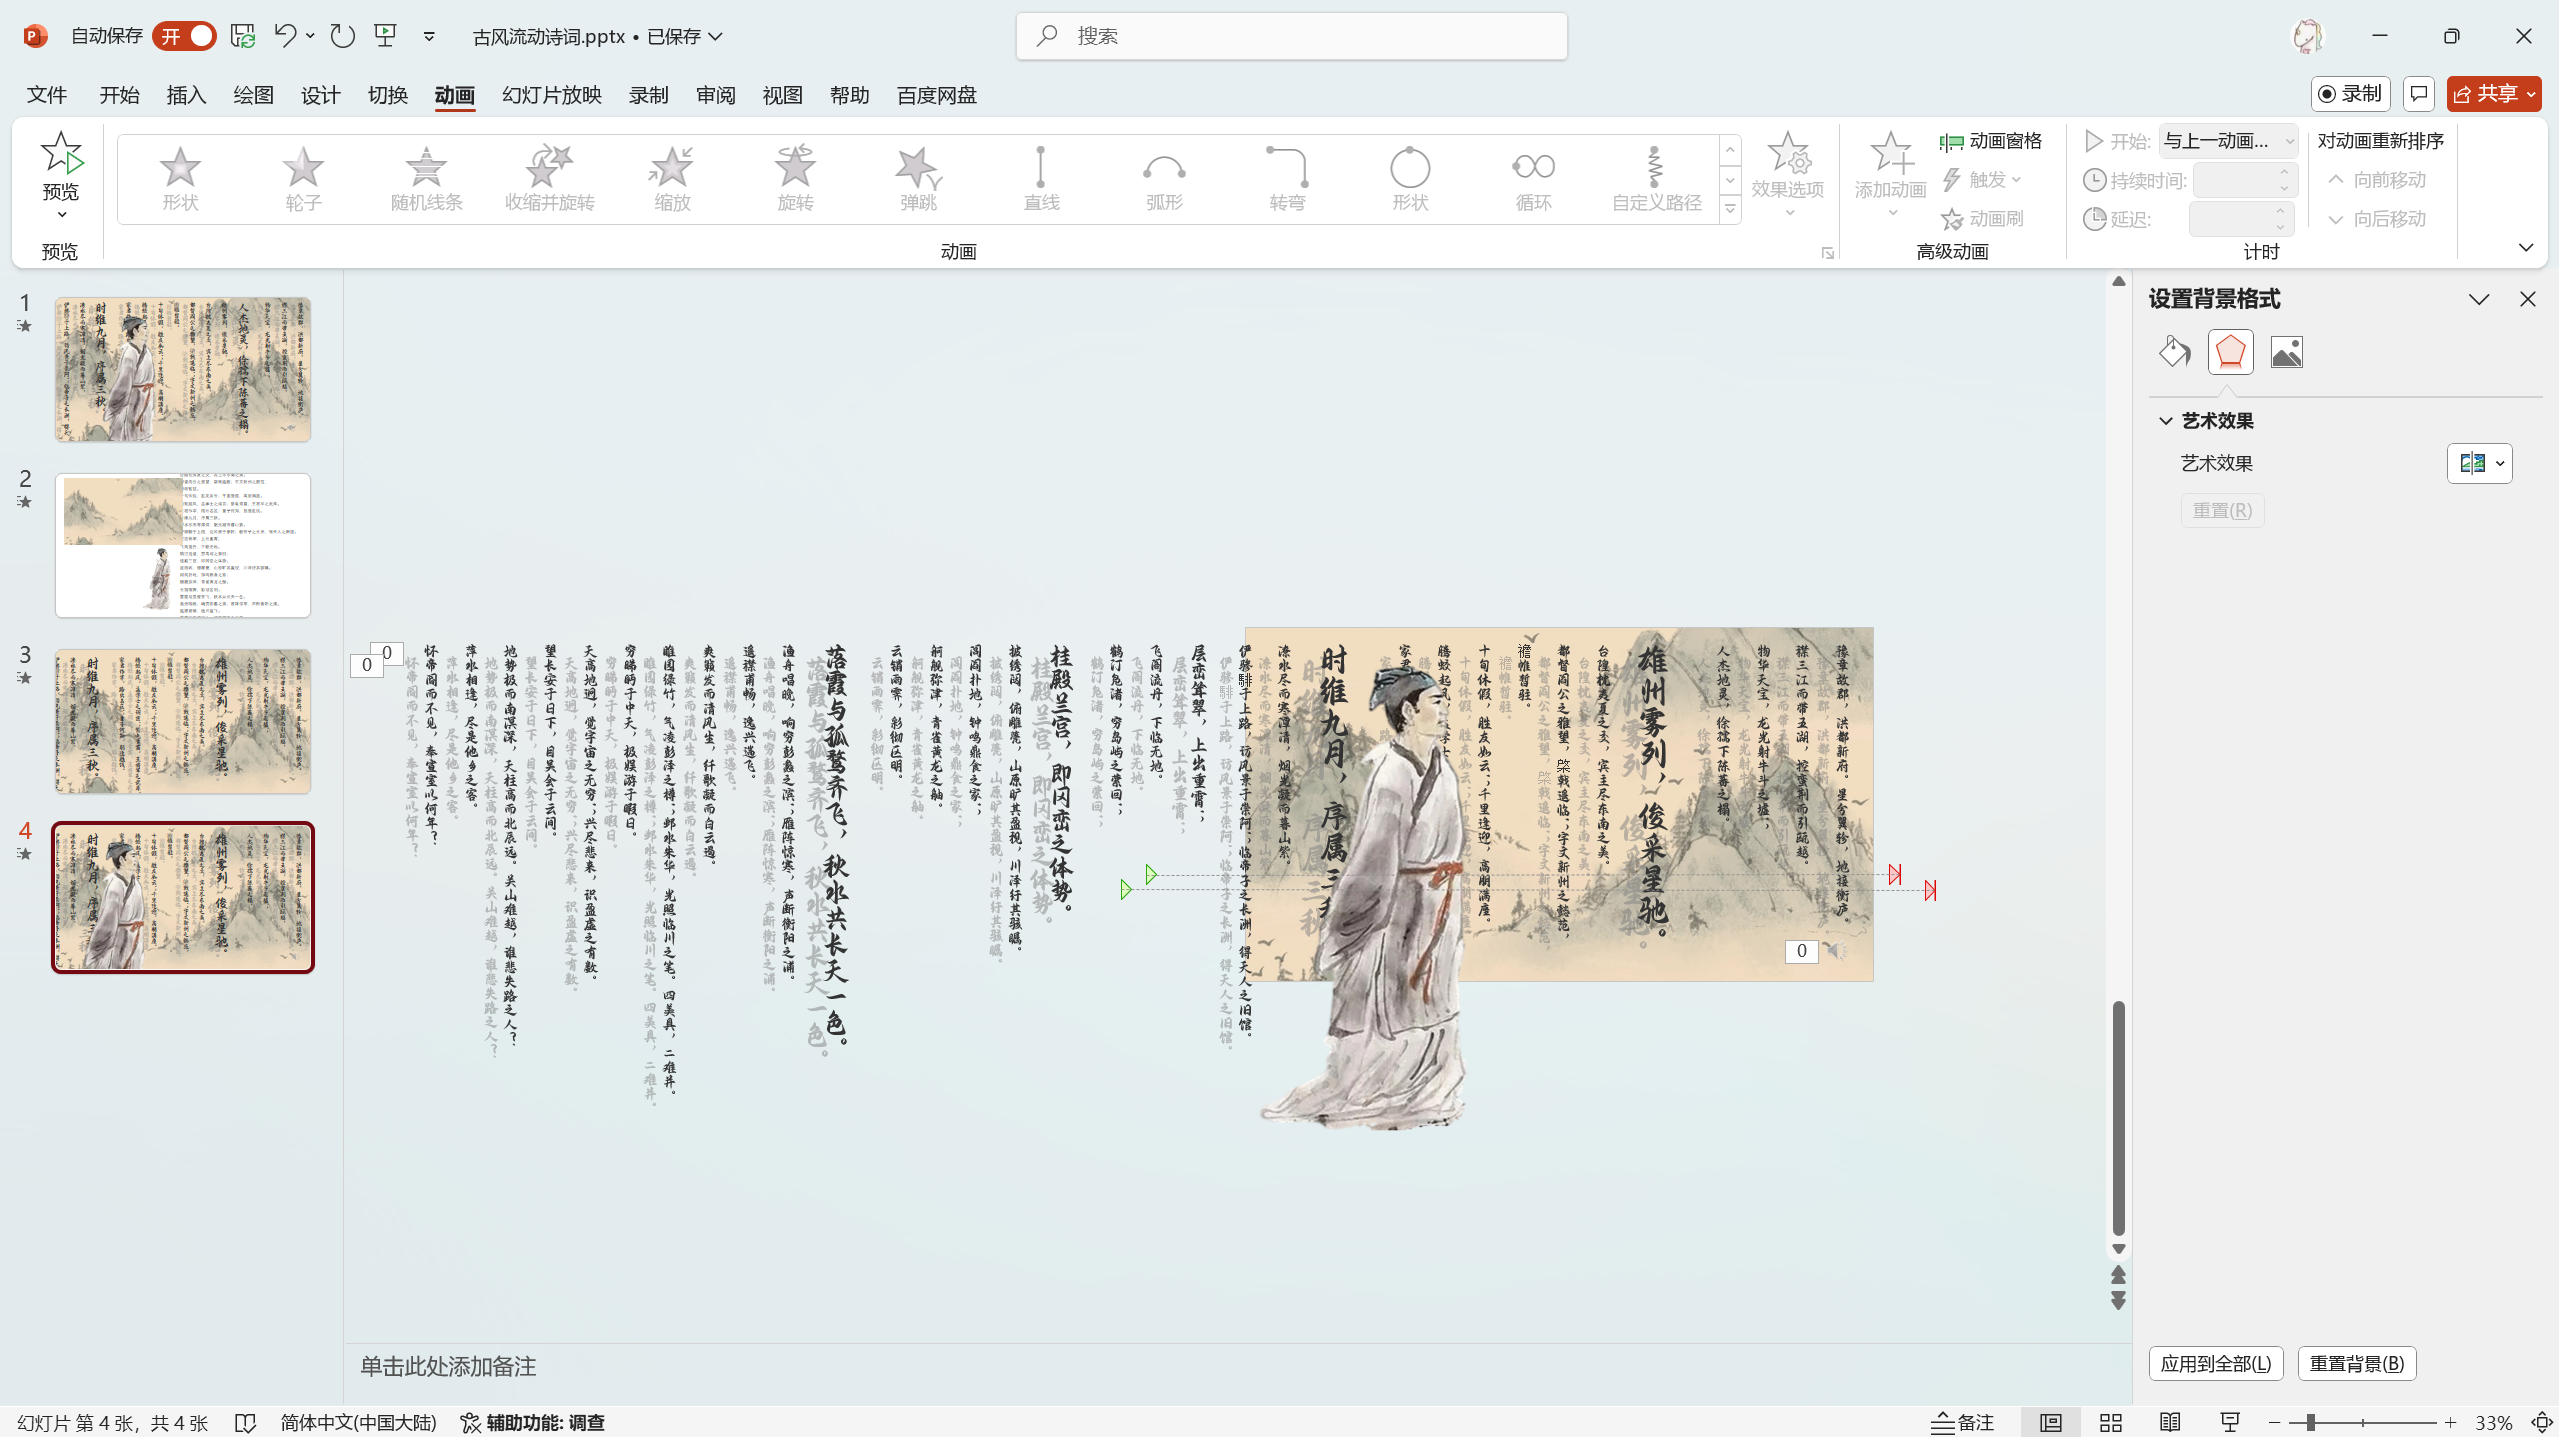Collapse the ribbon chevron
This screenshot has width=2559, height=1437.
2526,247
